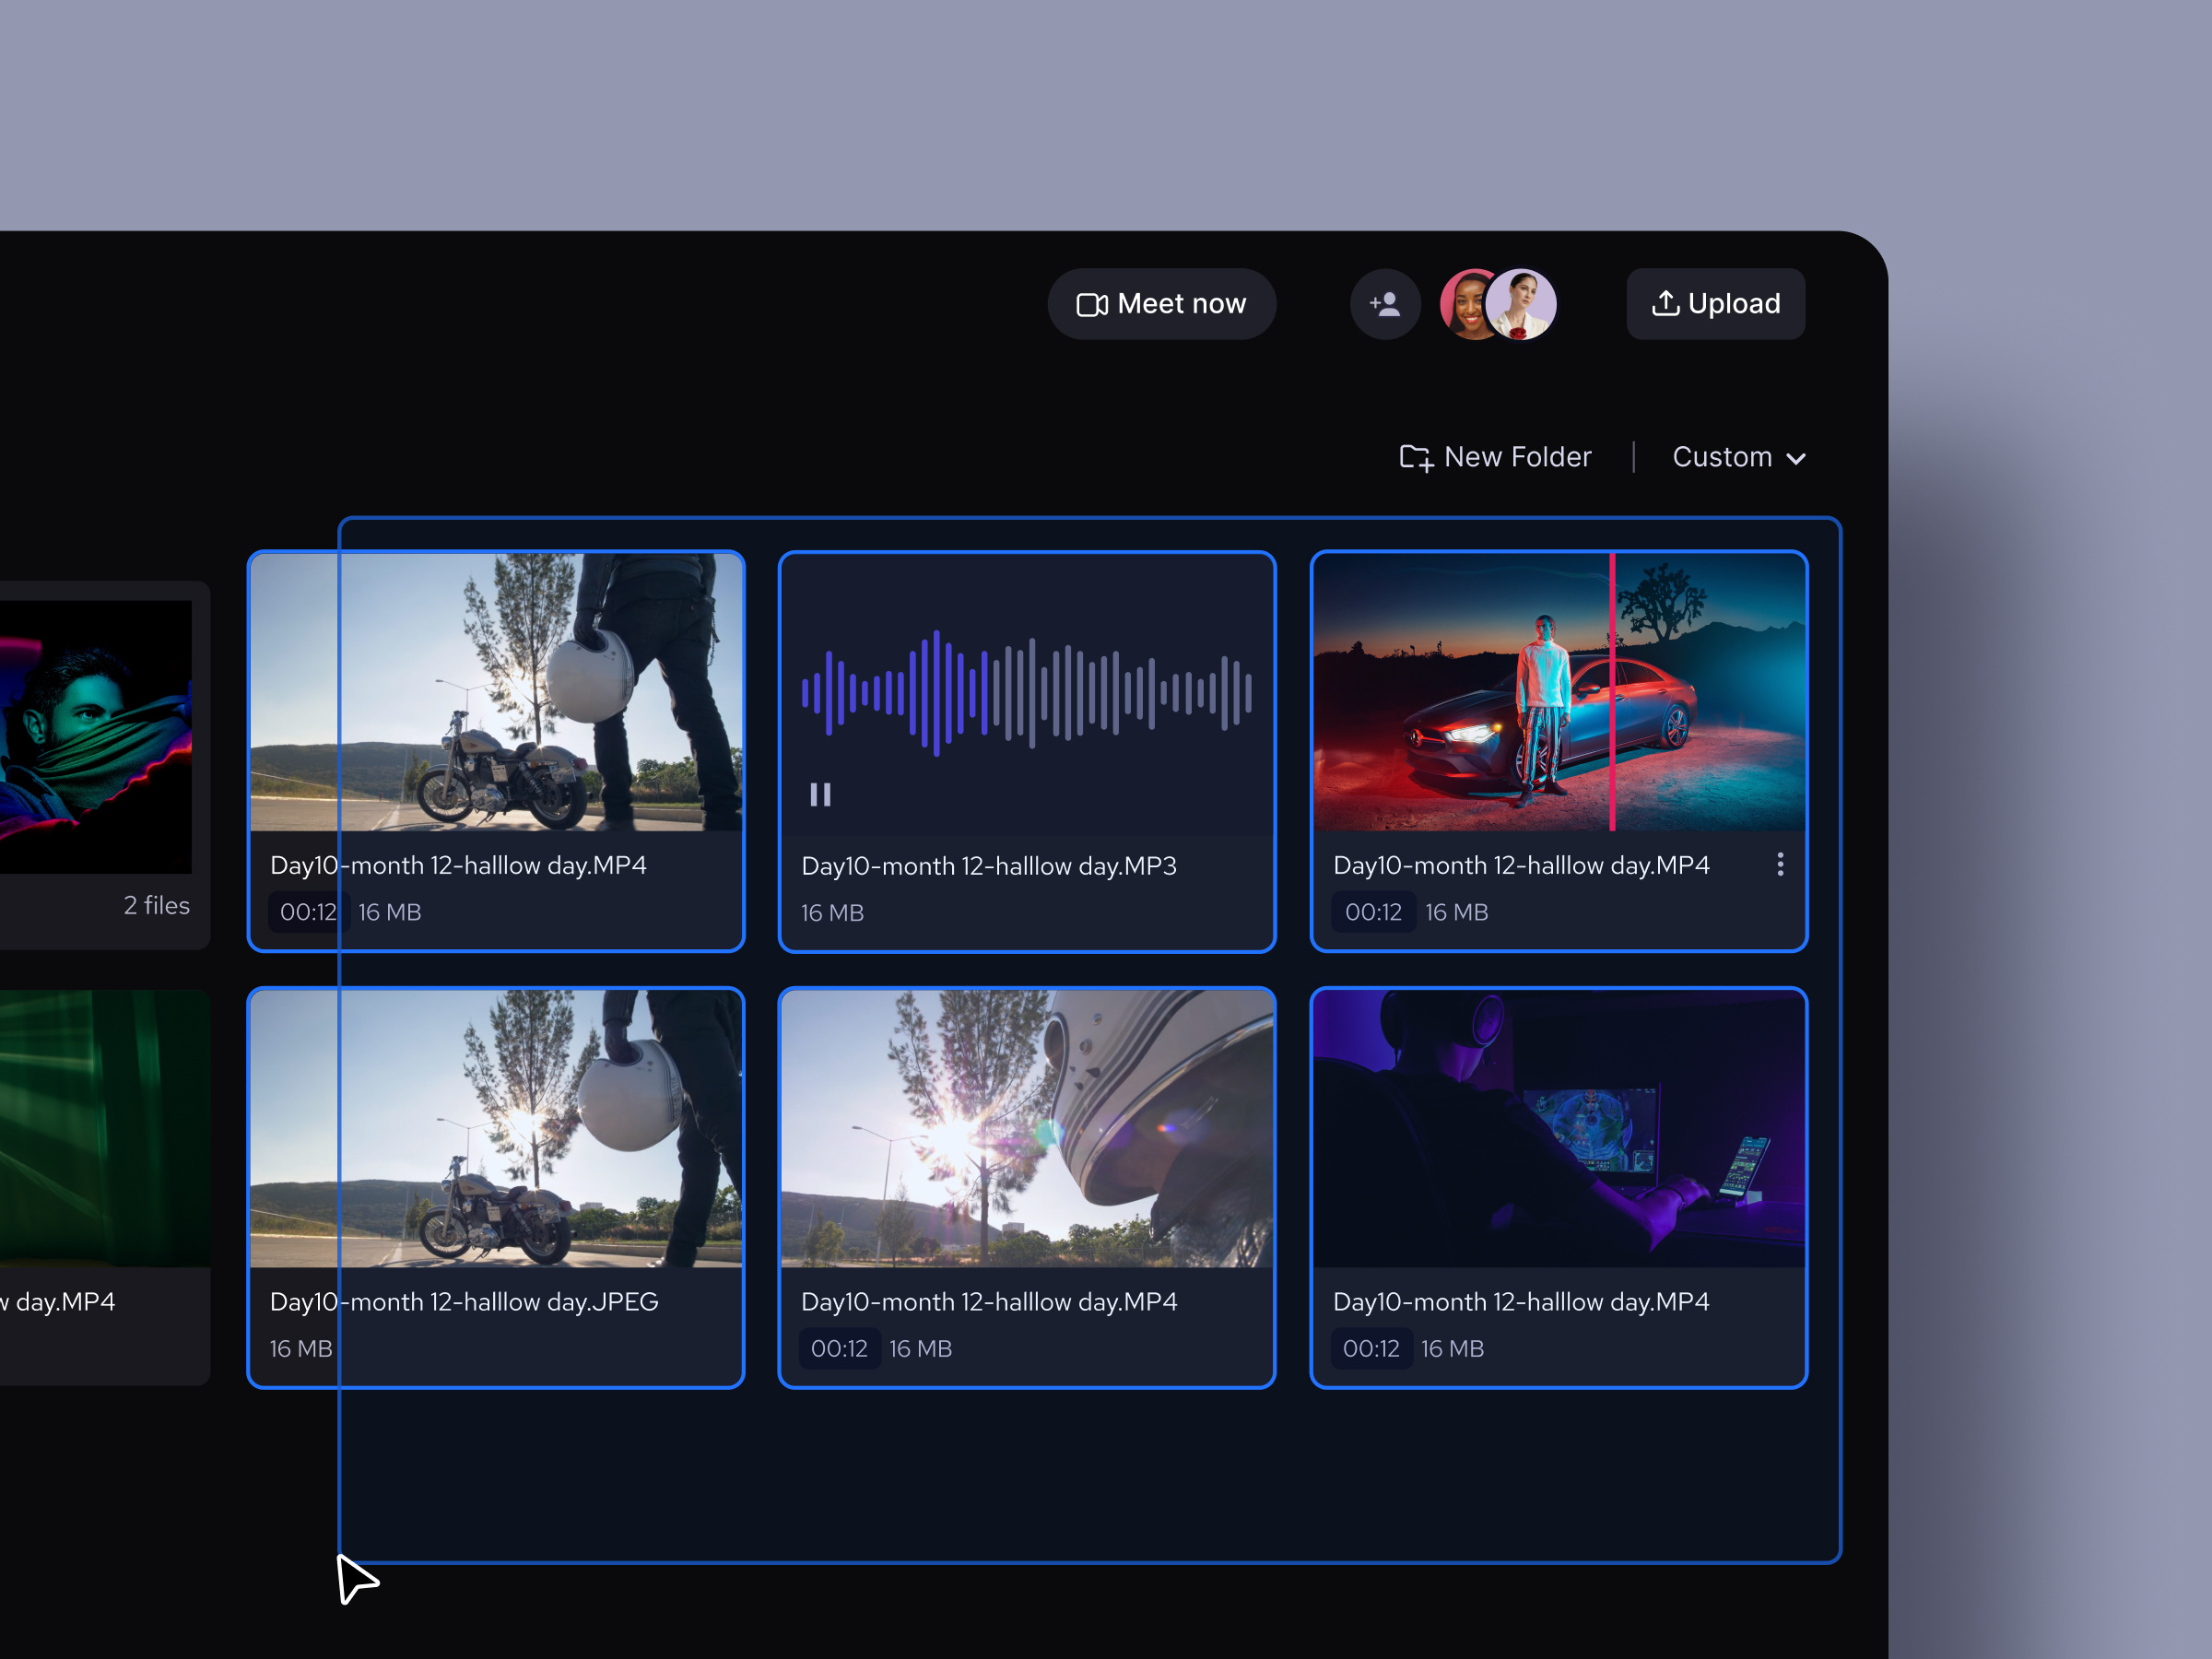Click the video camera icon in Meet now
This screenshot has height=1659, width=2212.
point(1091,304)
